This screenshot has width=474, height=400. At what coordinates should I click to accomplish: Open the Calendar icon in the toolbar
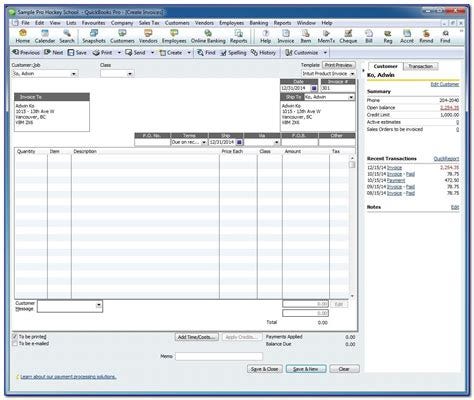click(x=45, y=36)
